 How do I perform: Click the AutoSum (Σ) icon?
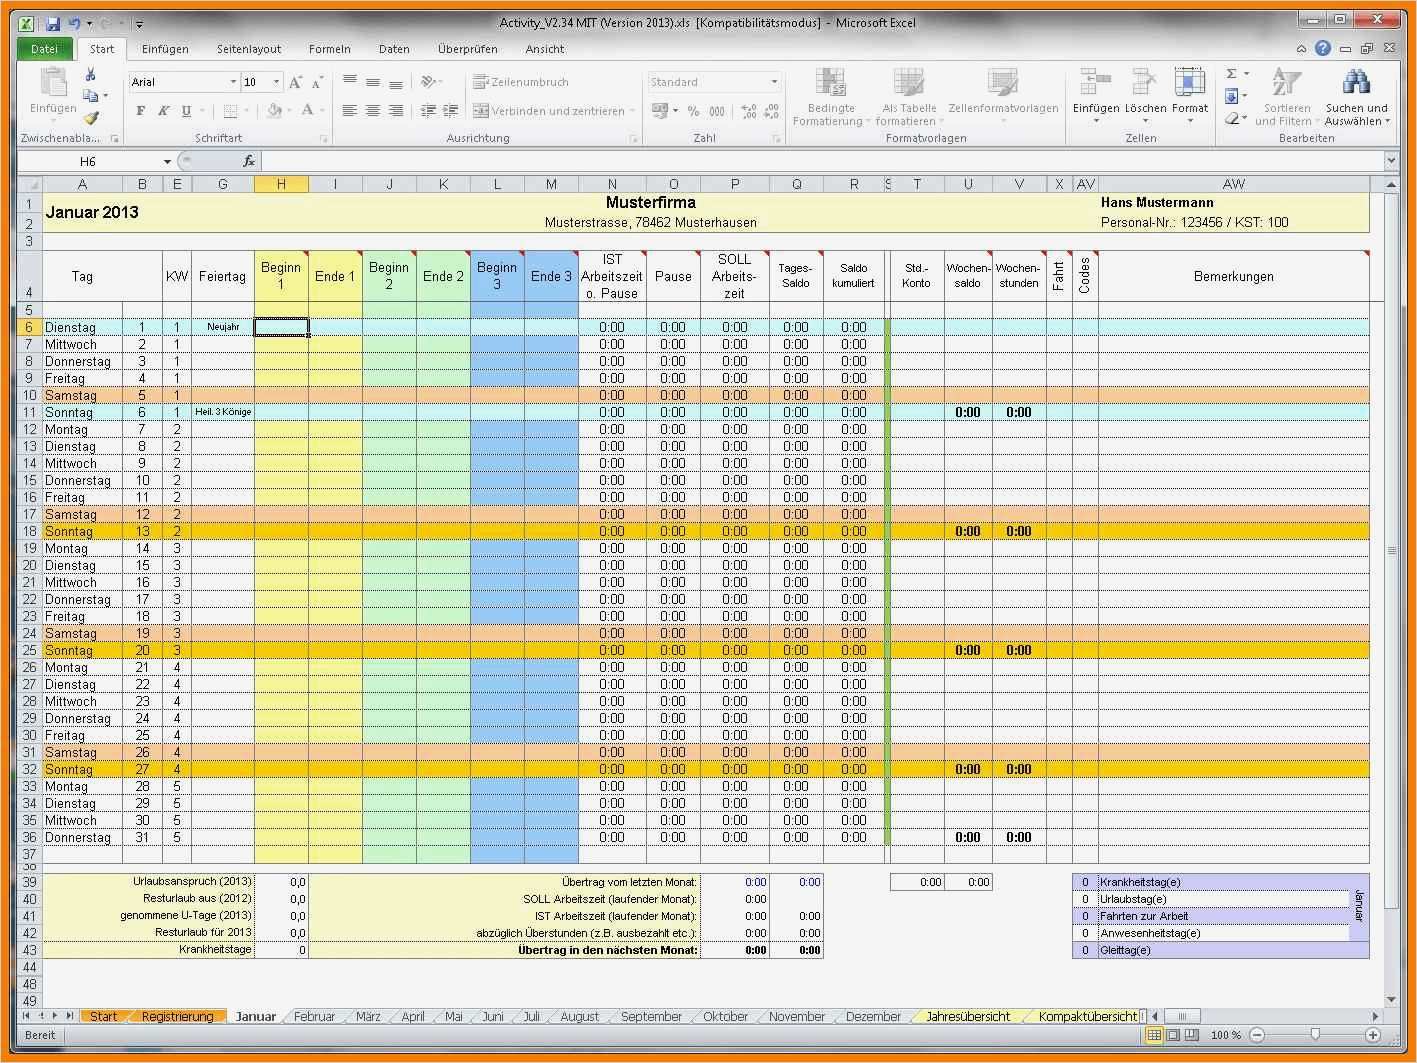tap(1232, 74)
